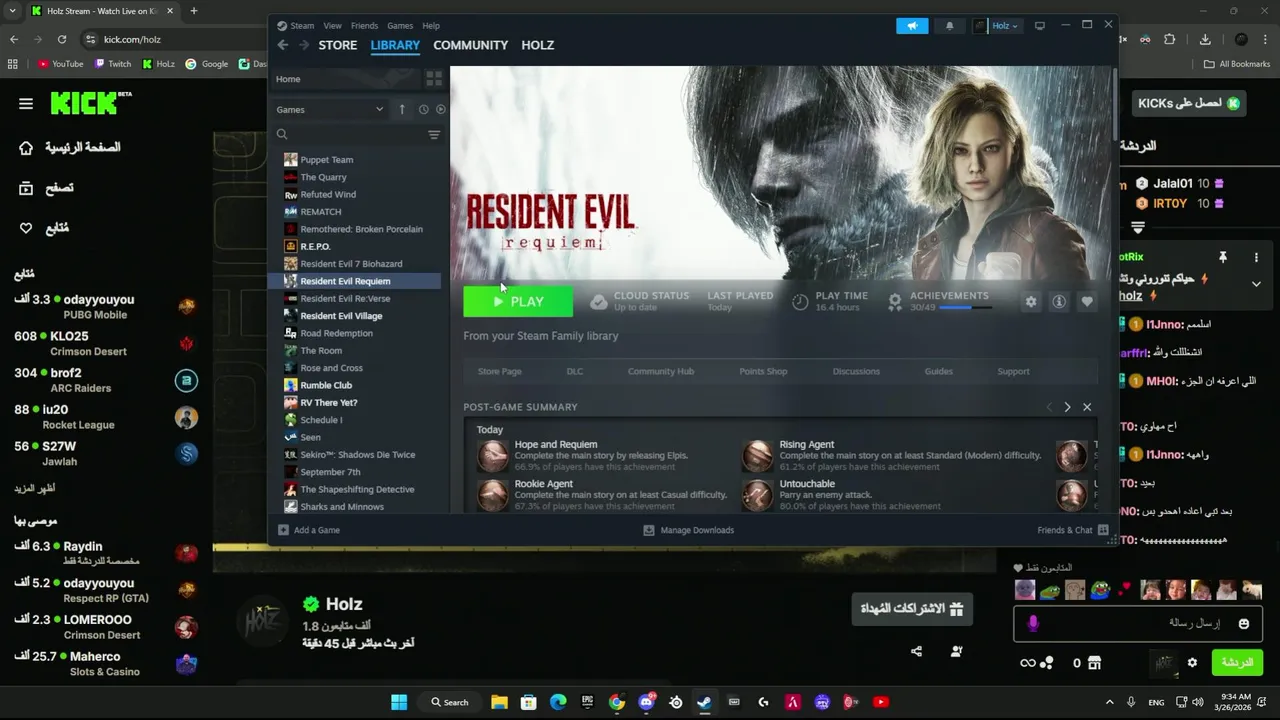Sort library by recent clock icon
This screenshot has width=1280, height=720.
423,109
